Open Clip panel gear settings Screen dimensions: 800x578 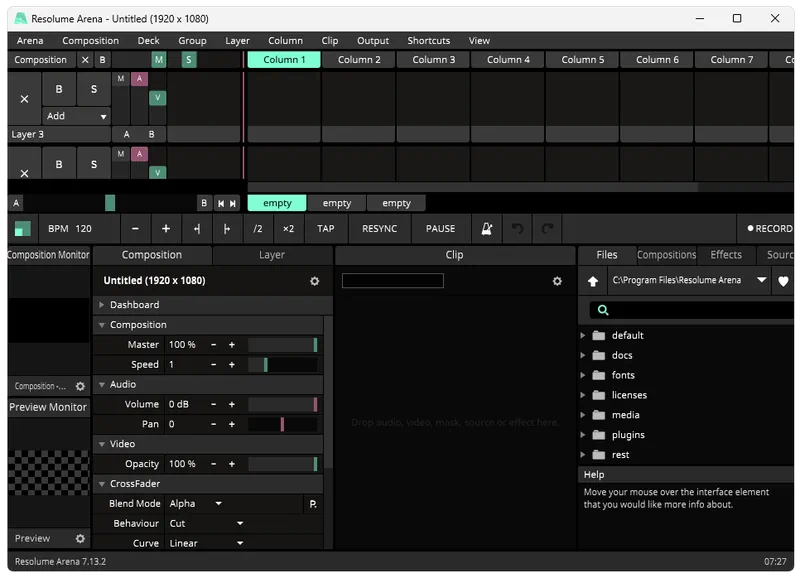click(557, 281)
